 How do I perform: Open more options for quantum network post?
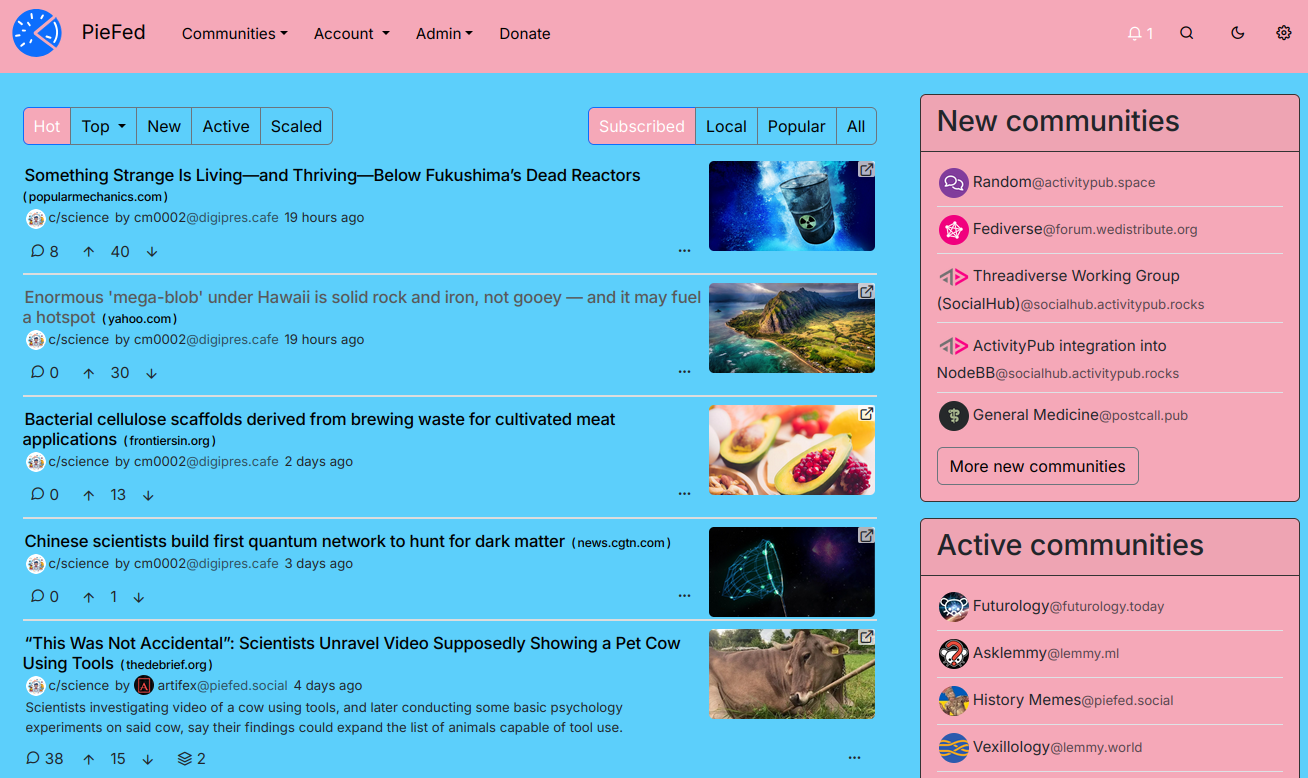click(x=684, y=596)
